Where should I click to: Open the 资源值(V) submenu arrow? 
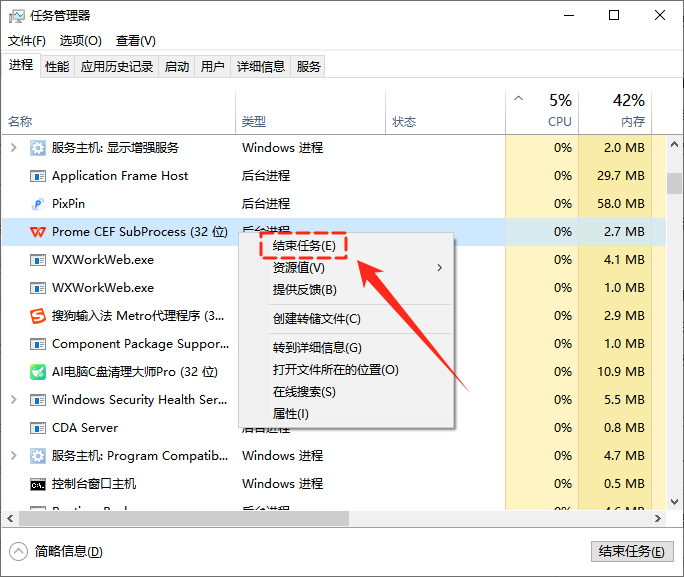click(439, 267)
